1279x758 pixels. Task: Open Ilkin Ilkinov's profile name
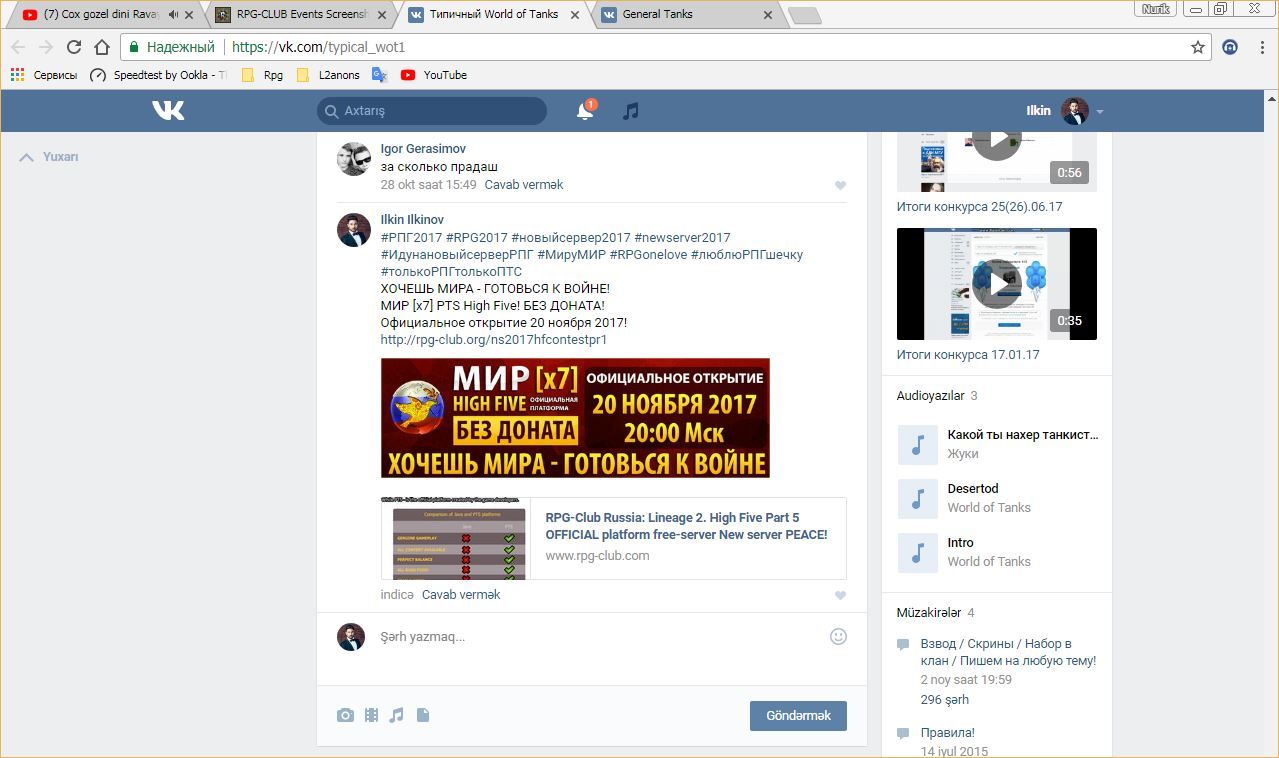412,220
